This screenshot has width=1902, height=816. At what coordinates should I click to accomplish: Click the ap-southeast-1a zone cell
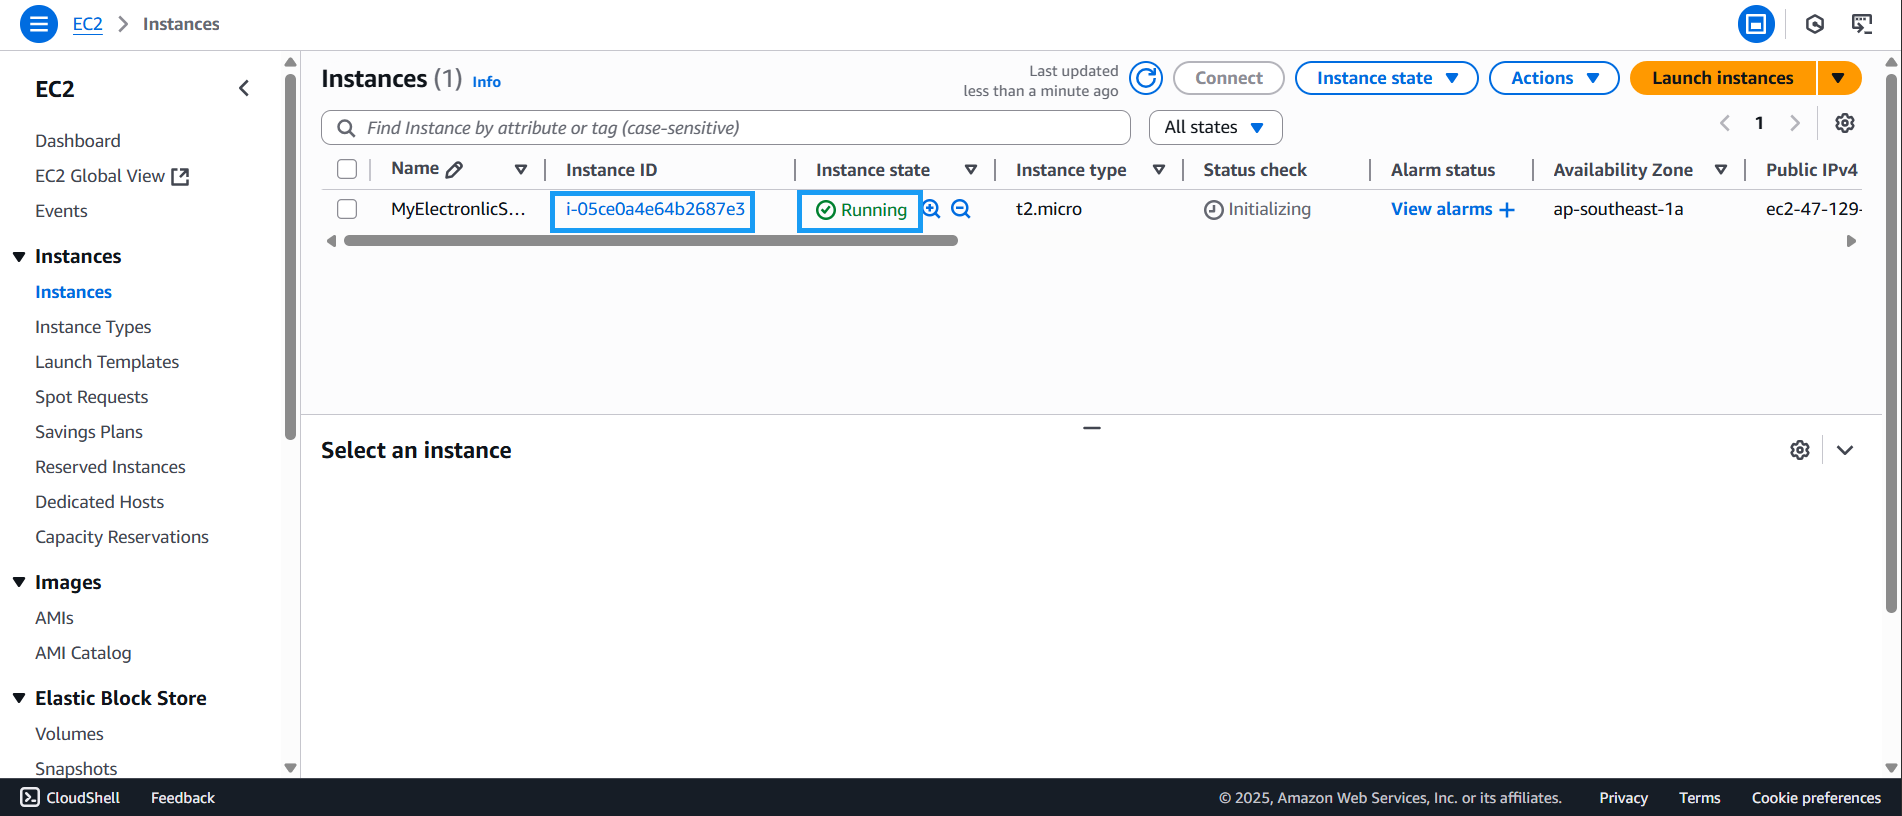tap(1618, 209)
